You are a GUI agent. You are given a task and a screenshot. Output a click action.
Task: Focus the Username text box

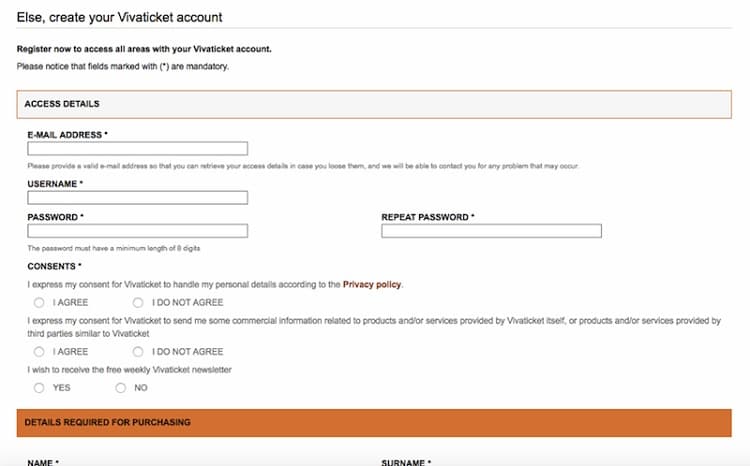(x=137, y=198)
